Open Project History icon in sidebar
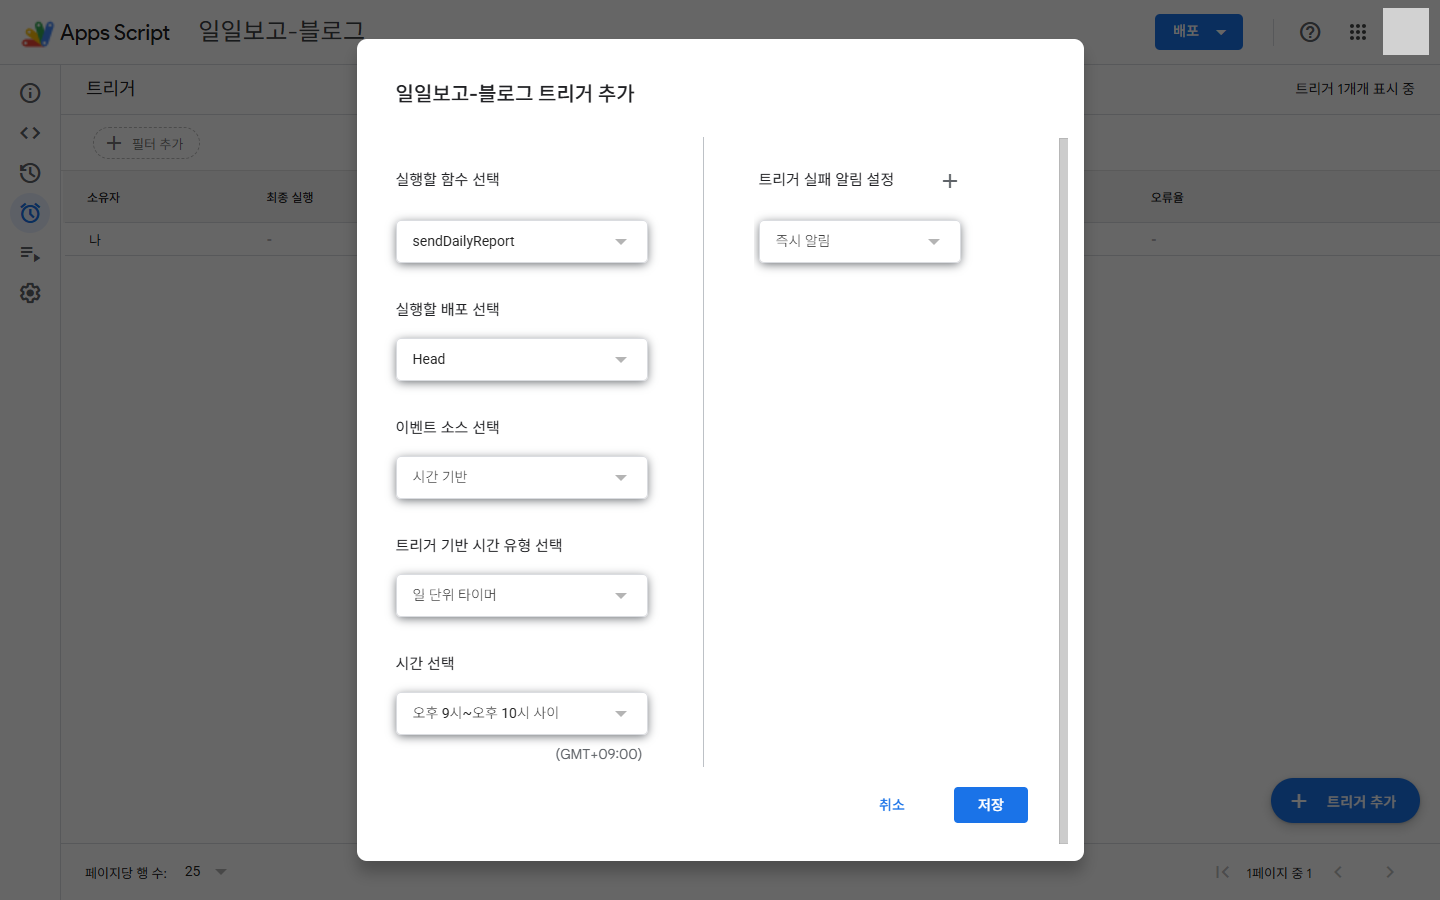The height and width of the screenshot is (900, 1440). point(30,173)
